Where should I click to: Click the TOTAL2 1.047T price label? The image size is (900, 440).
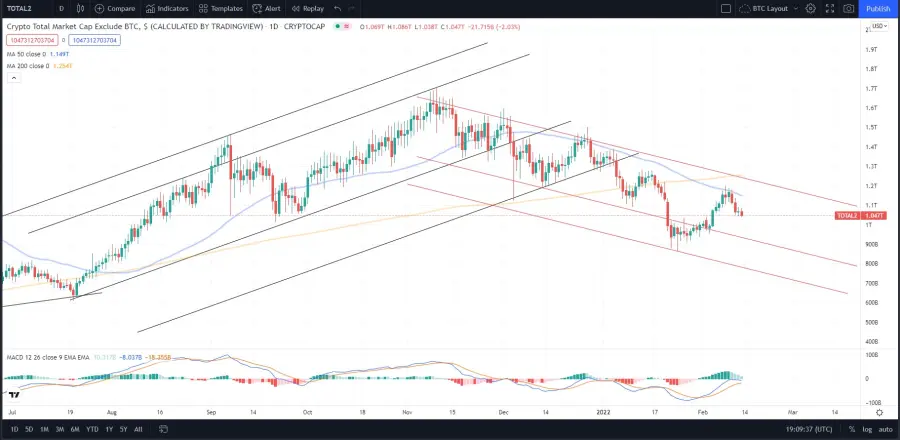[861, 216]
